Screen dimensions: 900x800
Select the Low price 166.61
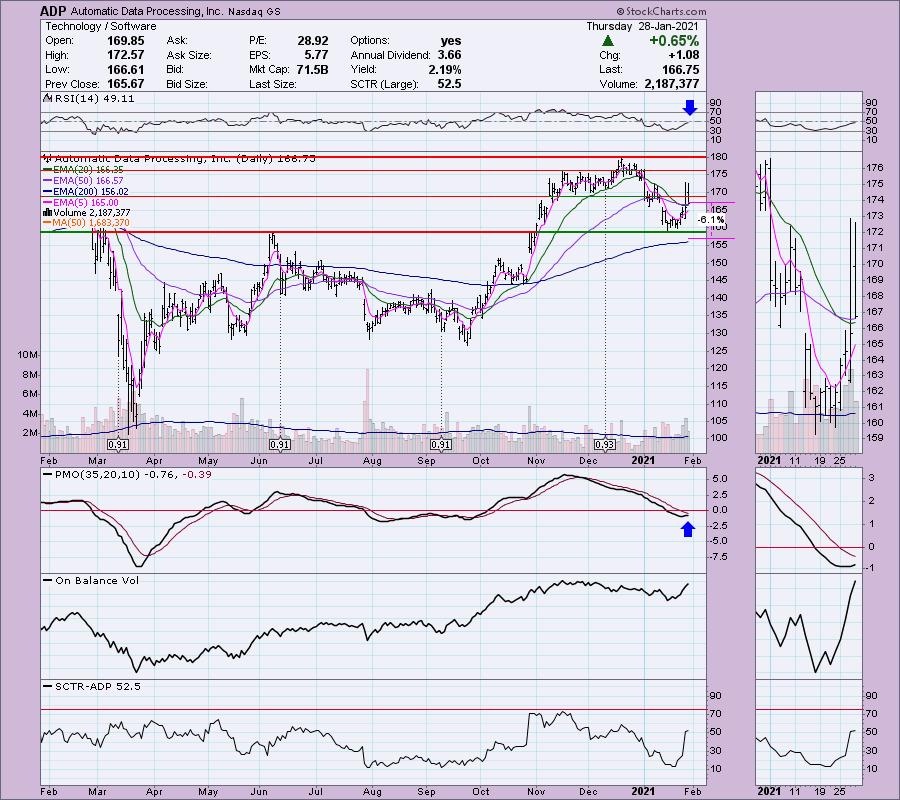(x=126, y=69)
